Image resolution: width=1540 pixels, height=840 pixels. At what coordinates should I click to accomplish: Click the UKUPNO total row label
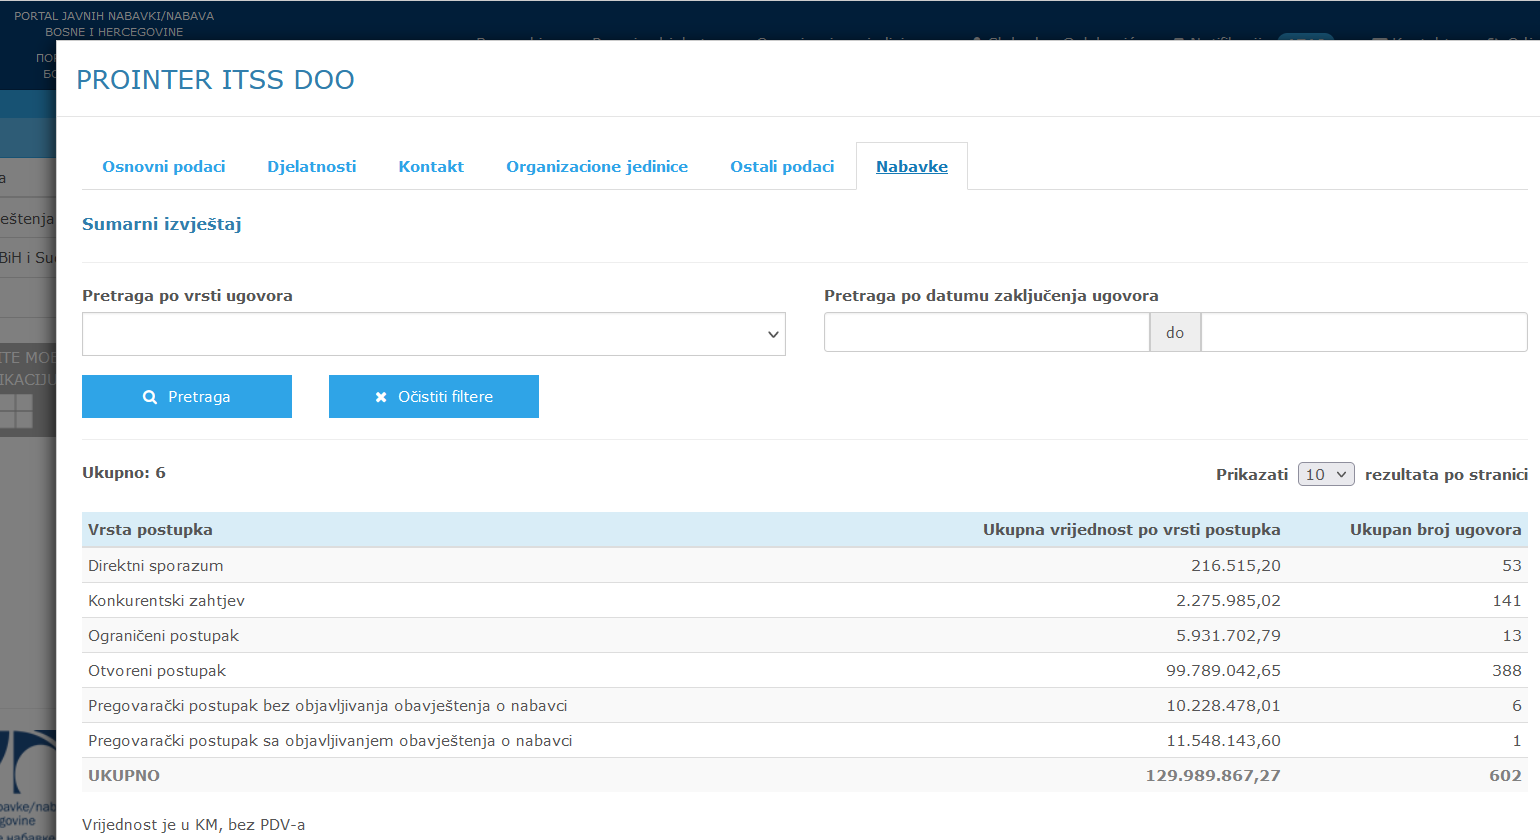tap(124, 776)
